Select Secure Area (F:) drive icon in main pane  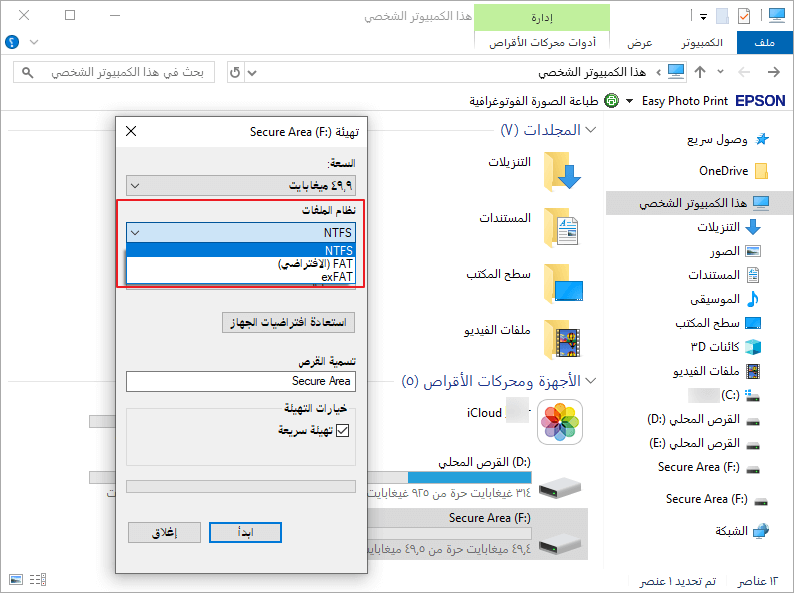560,545
